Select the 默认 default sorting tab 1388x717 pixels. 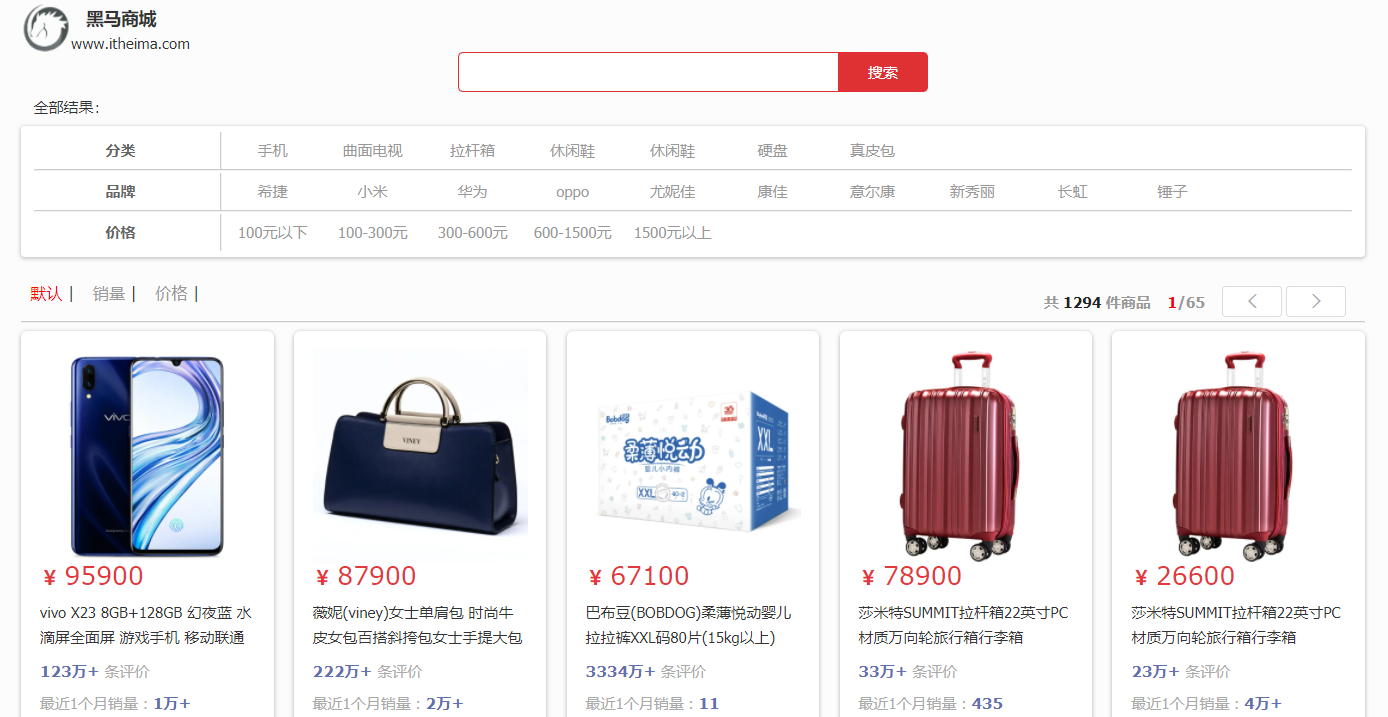pyautogui.click(x=46, y=293)
